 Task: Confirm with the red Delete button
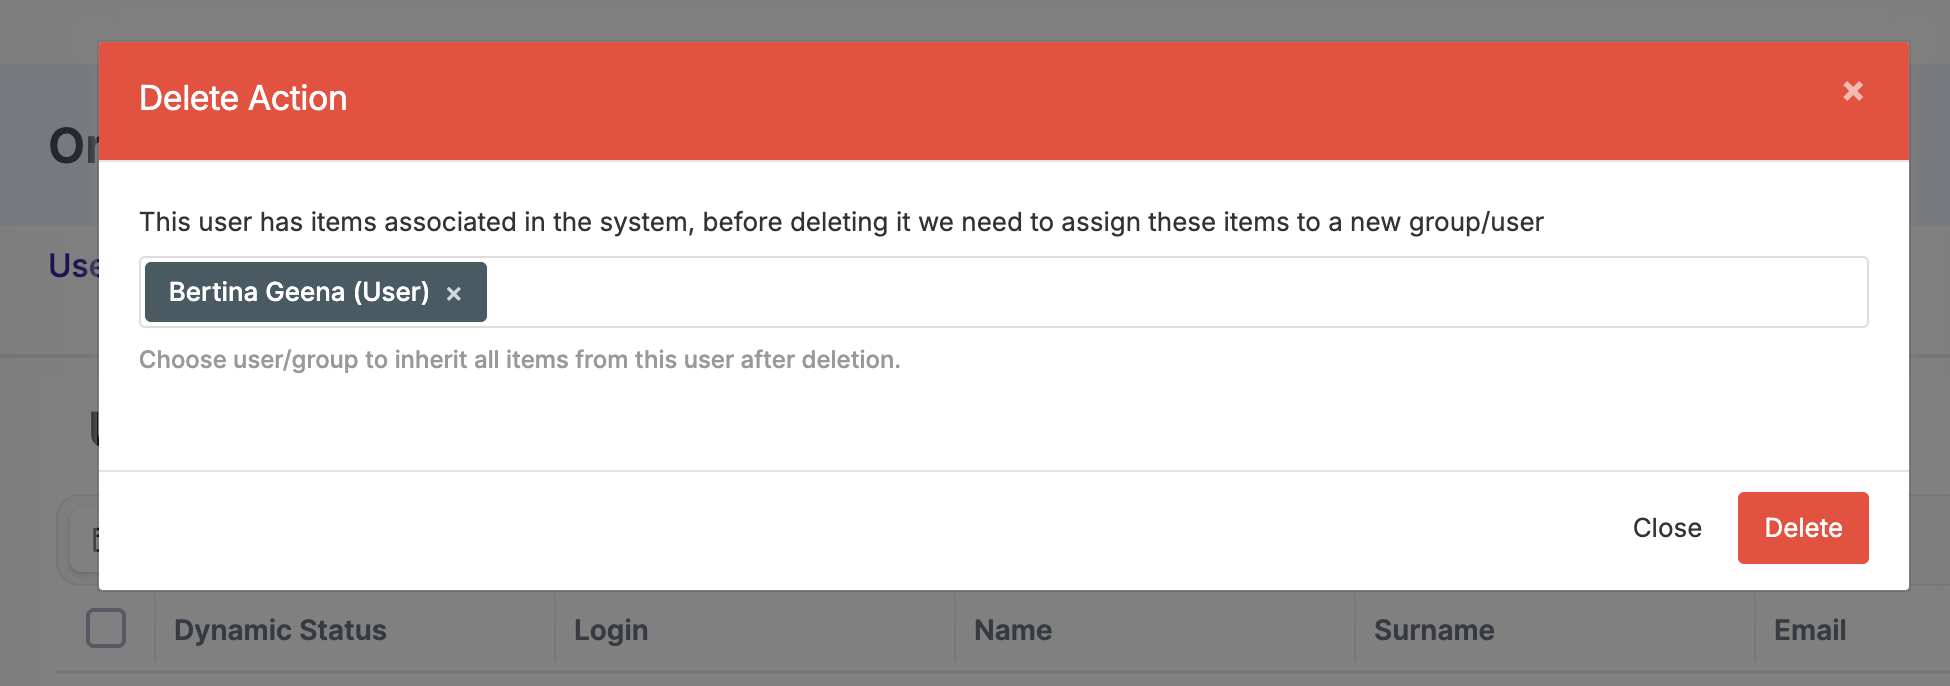1802,528
